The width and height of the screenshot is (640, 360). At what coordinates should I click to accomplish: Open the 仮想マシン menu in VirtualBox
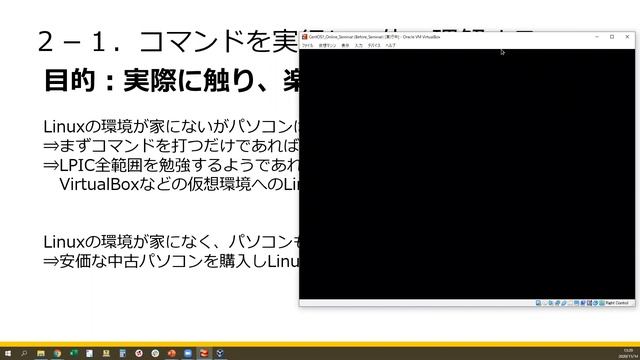coord(327,45)
